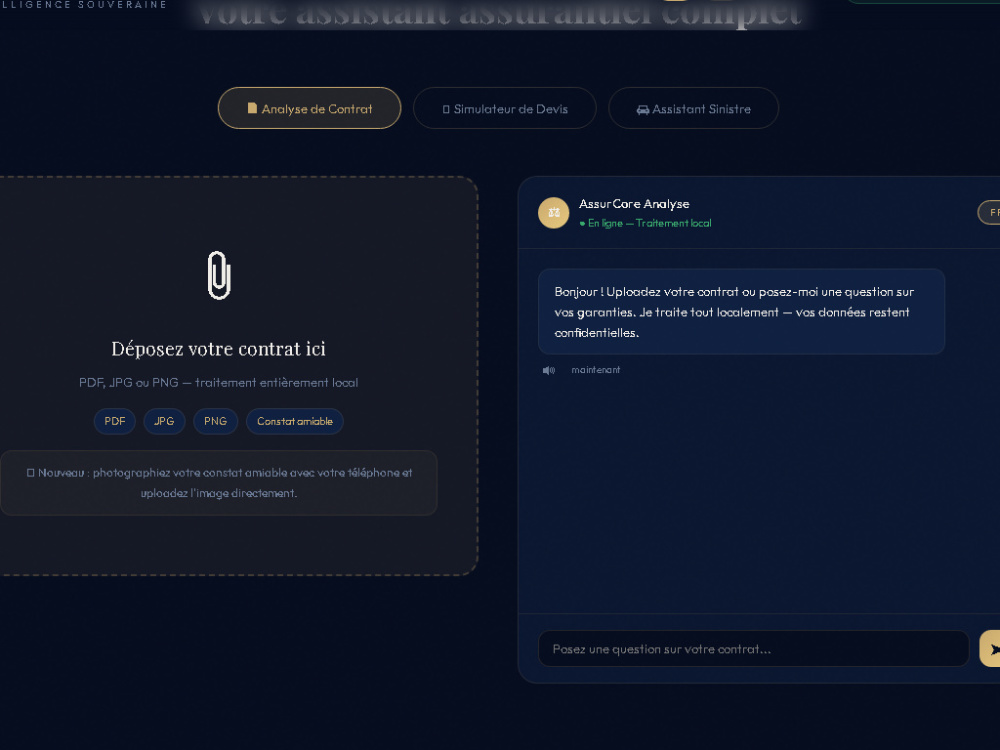Click the JPG format chip
Viewport: 1000px width, 750px height.
pos(165,421)
